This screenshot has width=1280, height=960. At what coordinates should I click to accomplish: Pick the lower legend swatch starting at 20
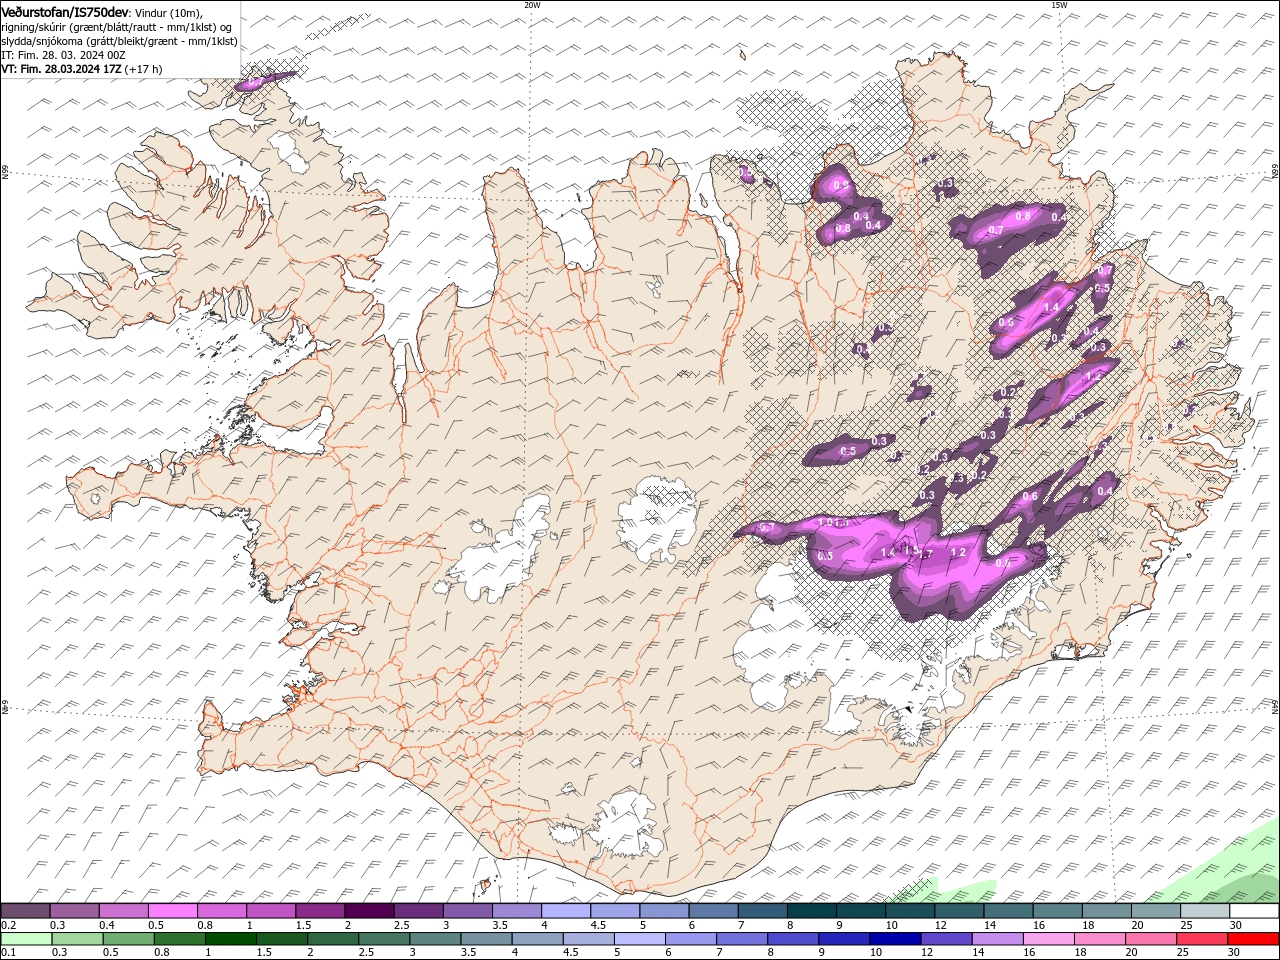tap(1152, 939)
